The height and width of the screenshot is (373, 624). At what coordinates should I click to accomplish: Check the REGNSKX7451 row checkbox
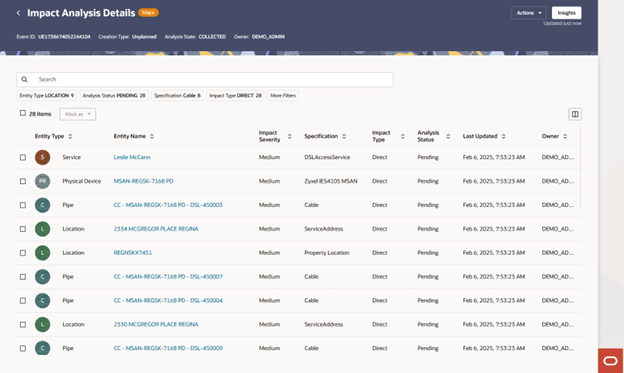point(23,253)
